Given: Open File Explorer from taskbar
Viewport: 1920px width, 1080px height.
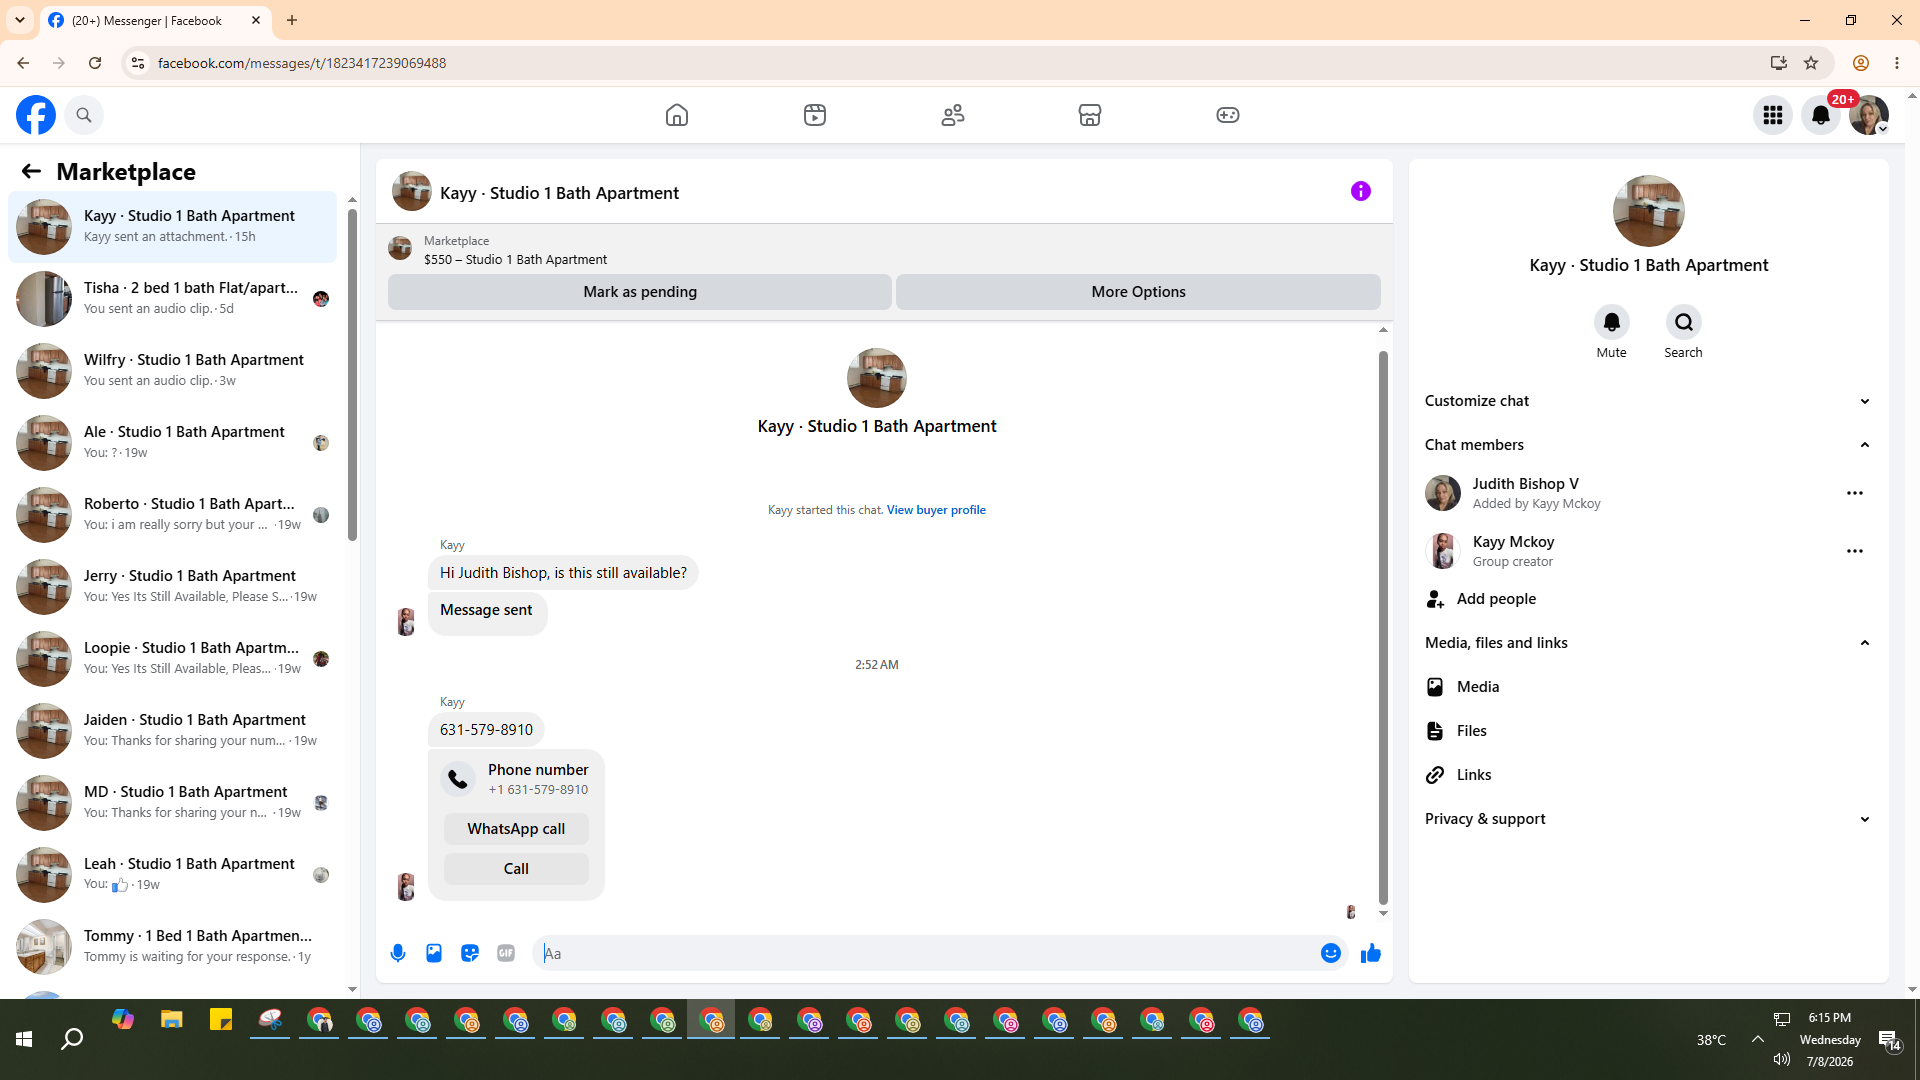Looking at the screenshot, I should [172, 1021].
